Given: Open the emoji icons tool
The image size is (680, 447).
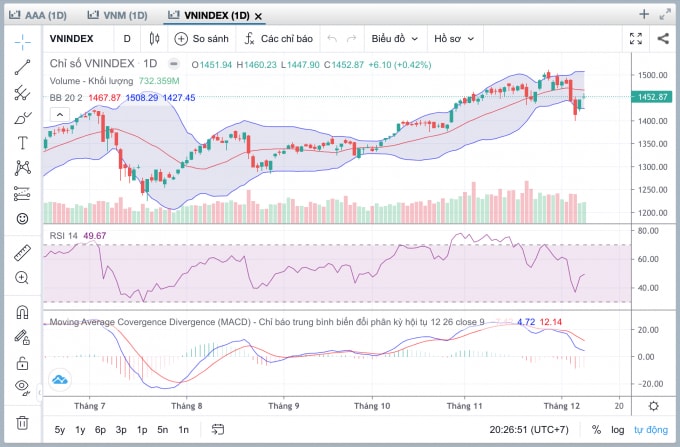Looking at the screenshot, I should tap(23, 219).
